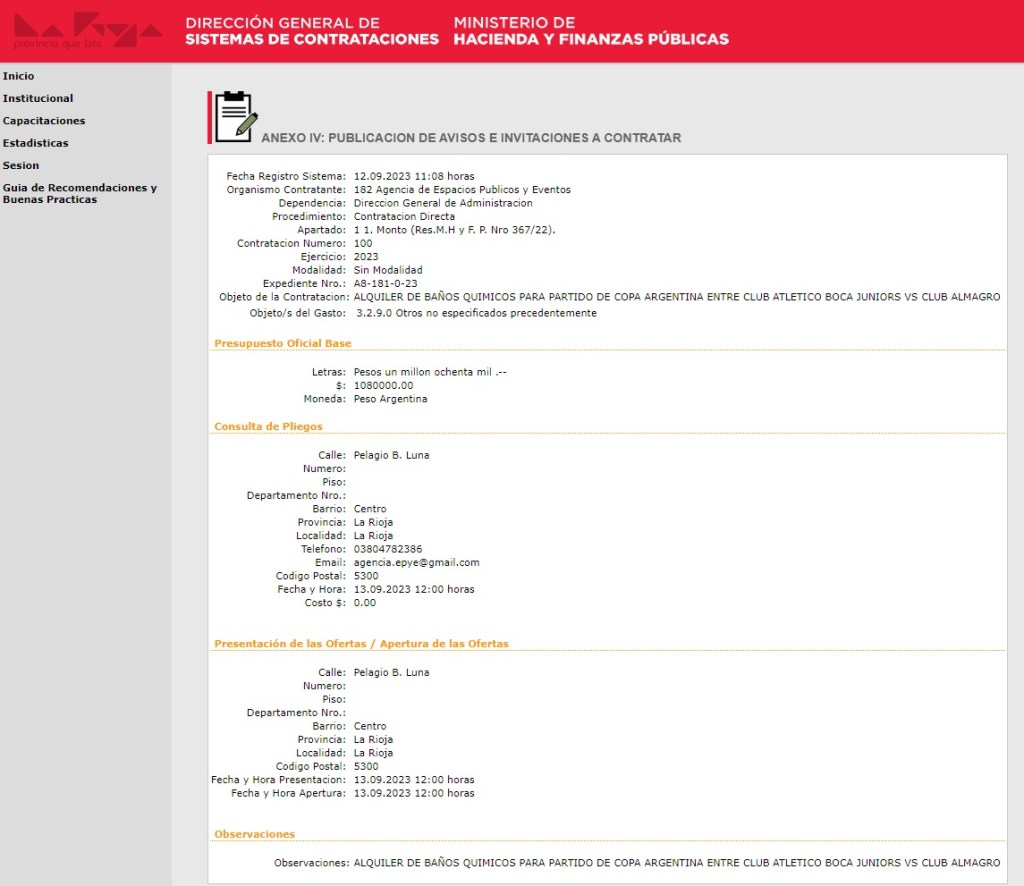Open the Institucional menu item
Image resolution: width=1024 pixels, height=886 pixels.
(38, 98)
